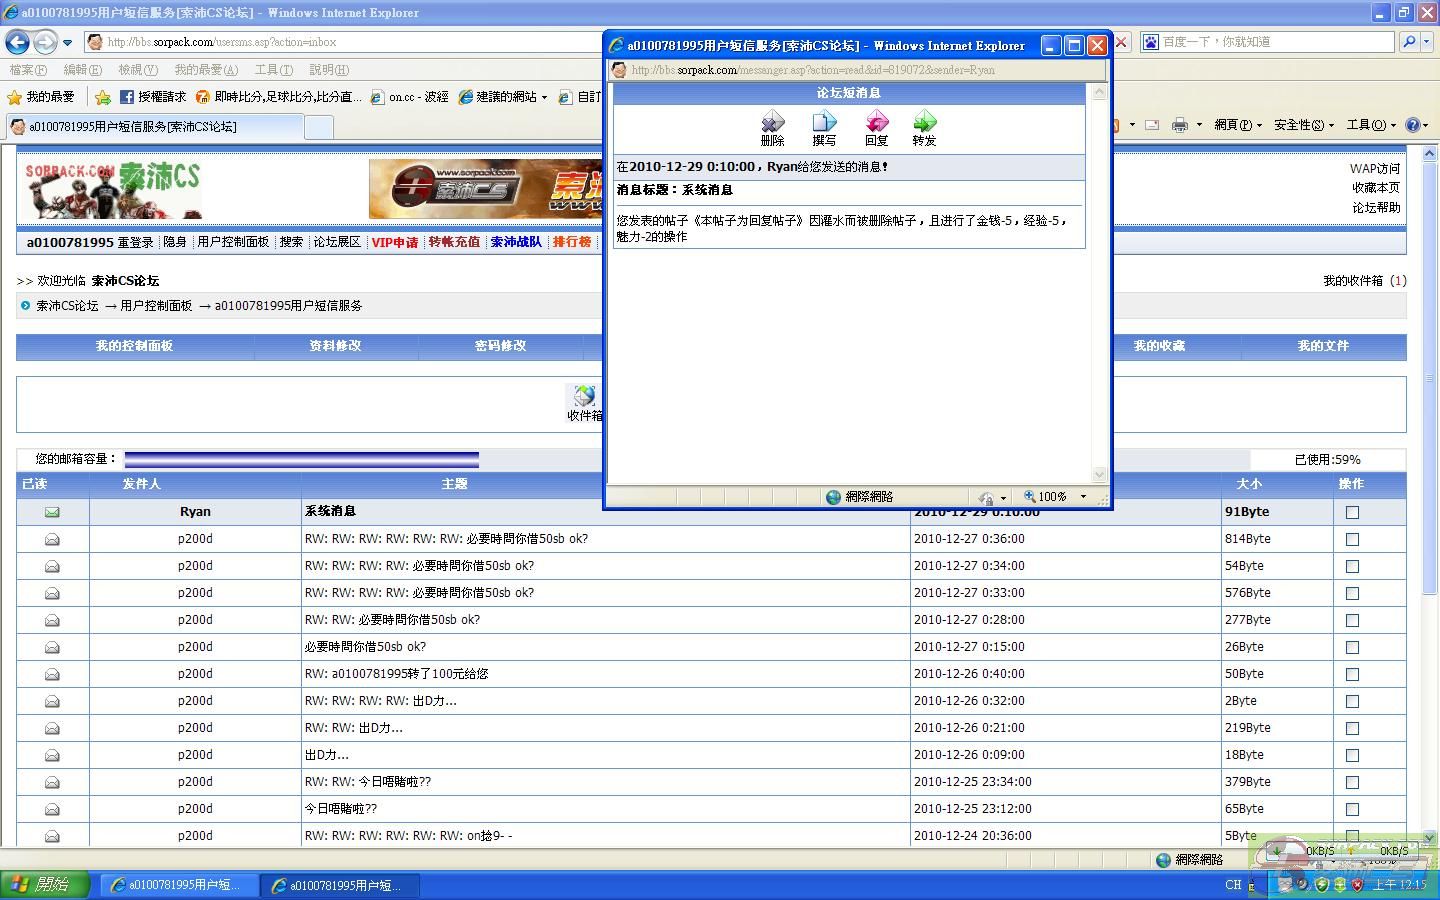
Task: Switch to the 资料修改 tab
Action: [x=335, y=346]
